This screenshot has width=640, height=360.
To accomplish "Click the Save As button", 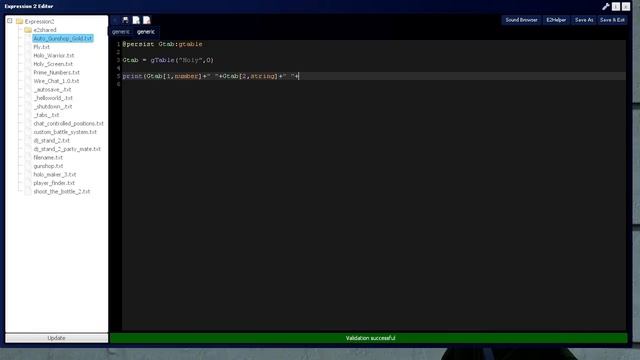I will 584,20.
